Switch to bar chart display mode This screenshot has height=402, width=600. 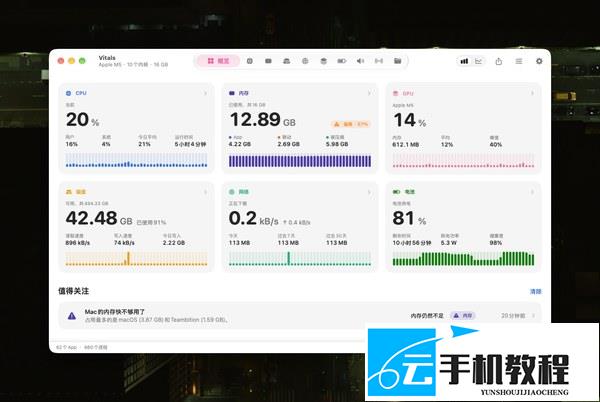[x=464, y=61]
